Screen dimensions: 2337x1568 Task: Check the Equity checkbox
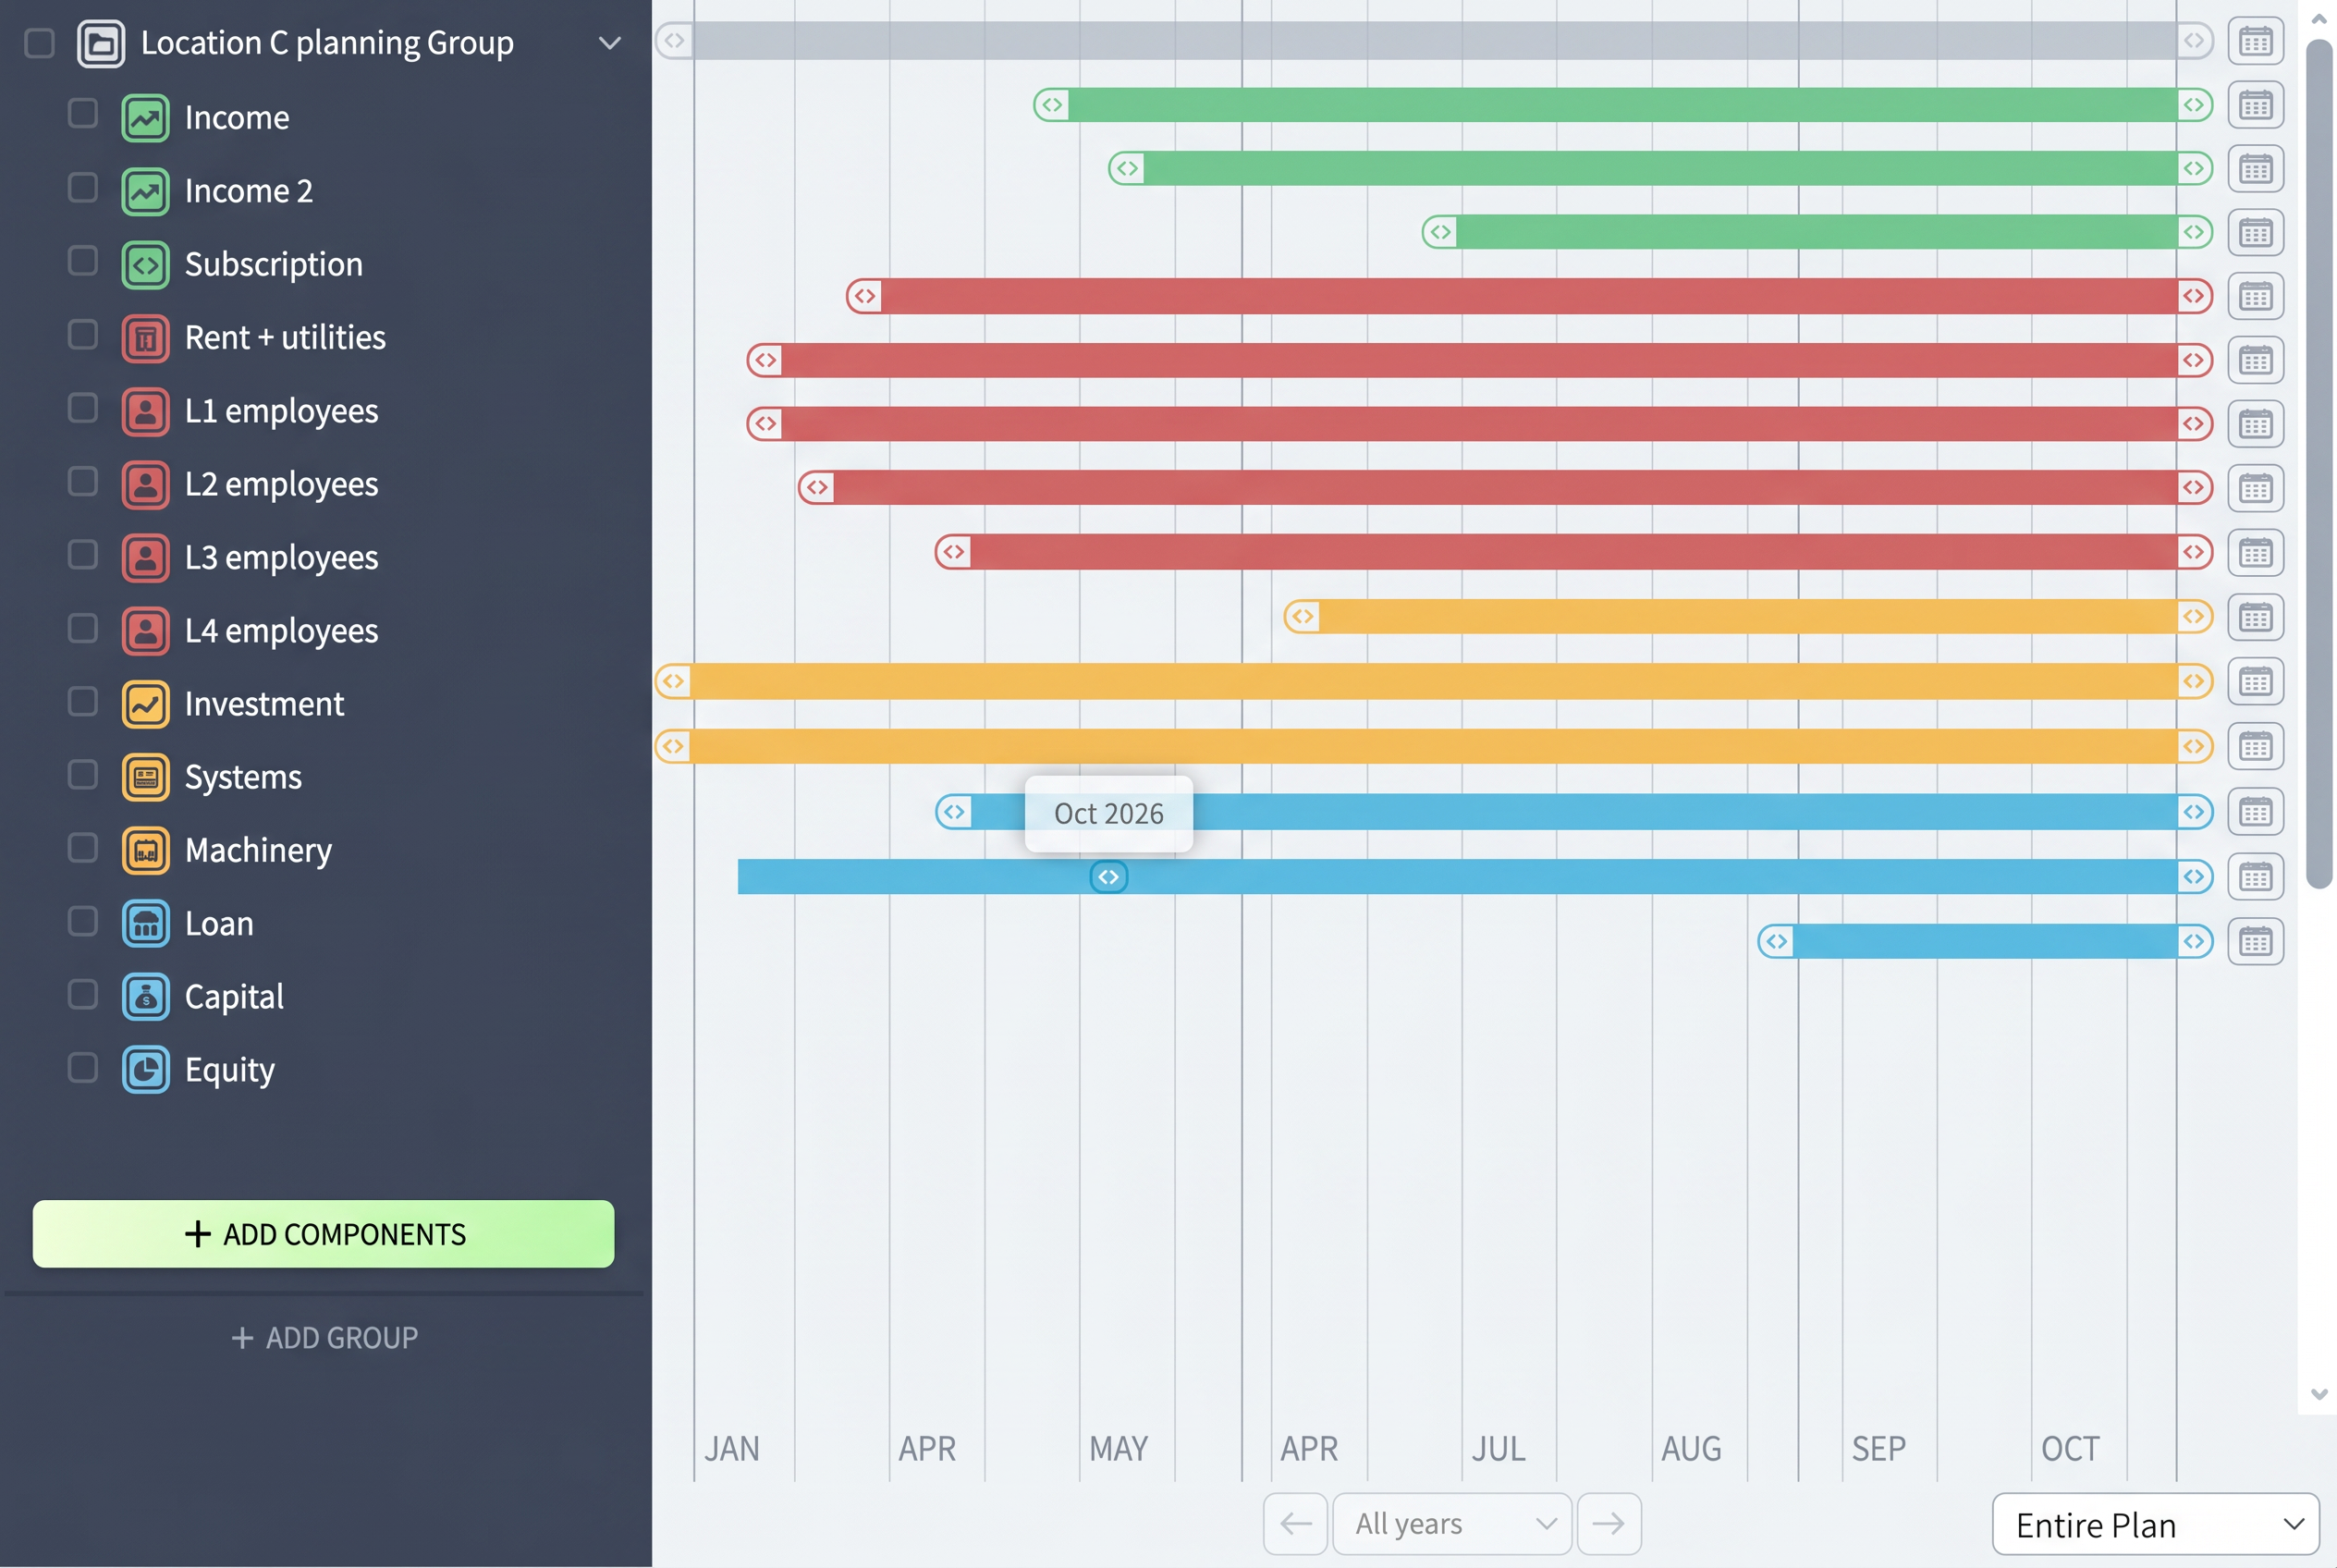click(x=83, y=1067)
